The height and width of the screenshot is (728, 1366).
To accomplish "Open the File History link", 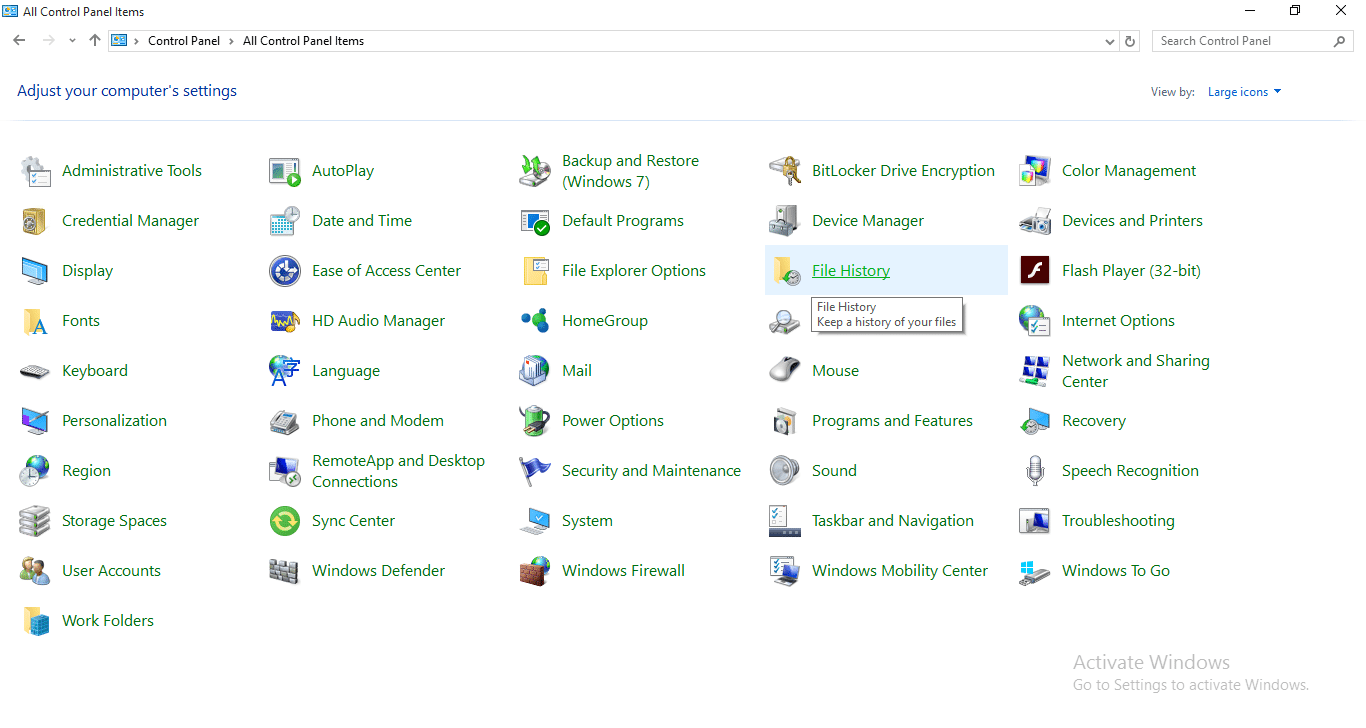I will coord(851,271).
